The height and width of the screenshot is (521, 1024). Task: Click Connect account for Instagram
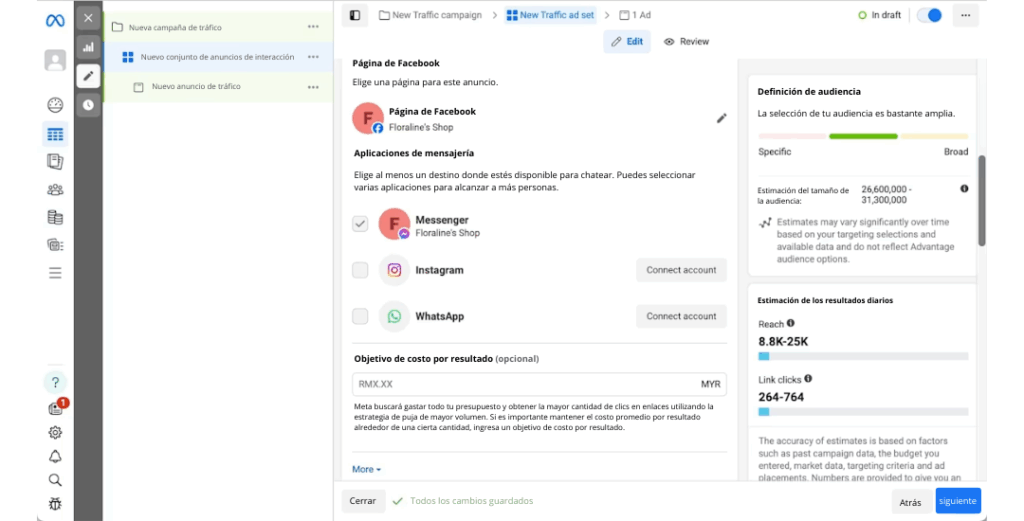pos(681,270)
